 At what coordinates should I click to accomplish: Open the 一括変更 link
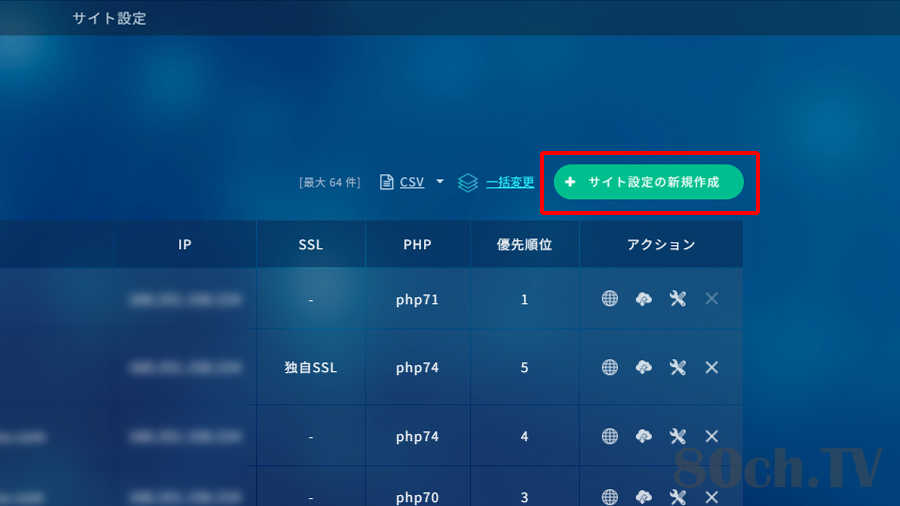click(510, 182)
